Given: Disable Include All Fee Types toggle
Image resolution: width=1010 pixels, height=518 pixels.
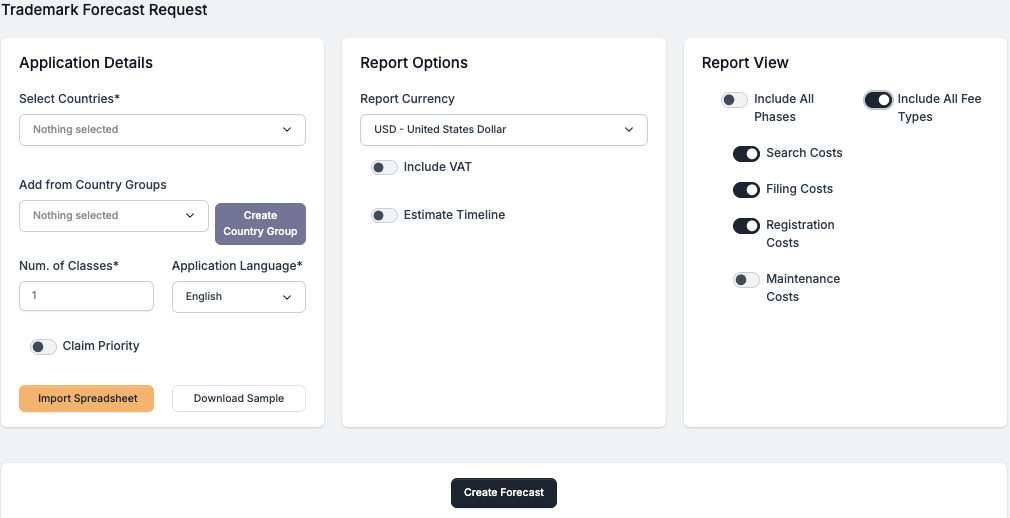Looking at the screenshot, I should click(878, 100).
